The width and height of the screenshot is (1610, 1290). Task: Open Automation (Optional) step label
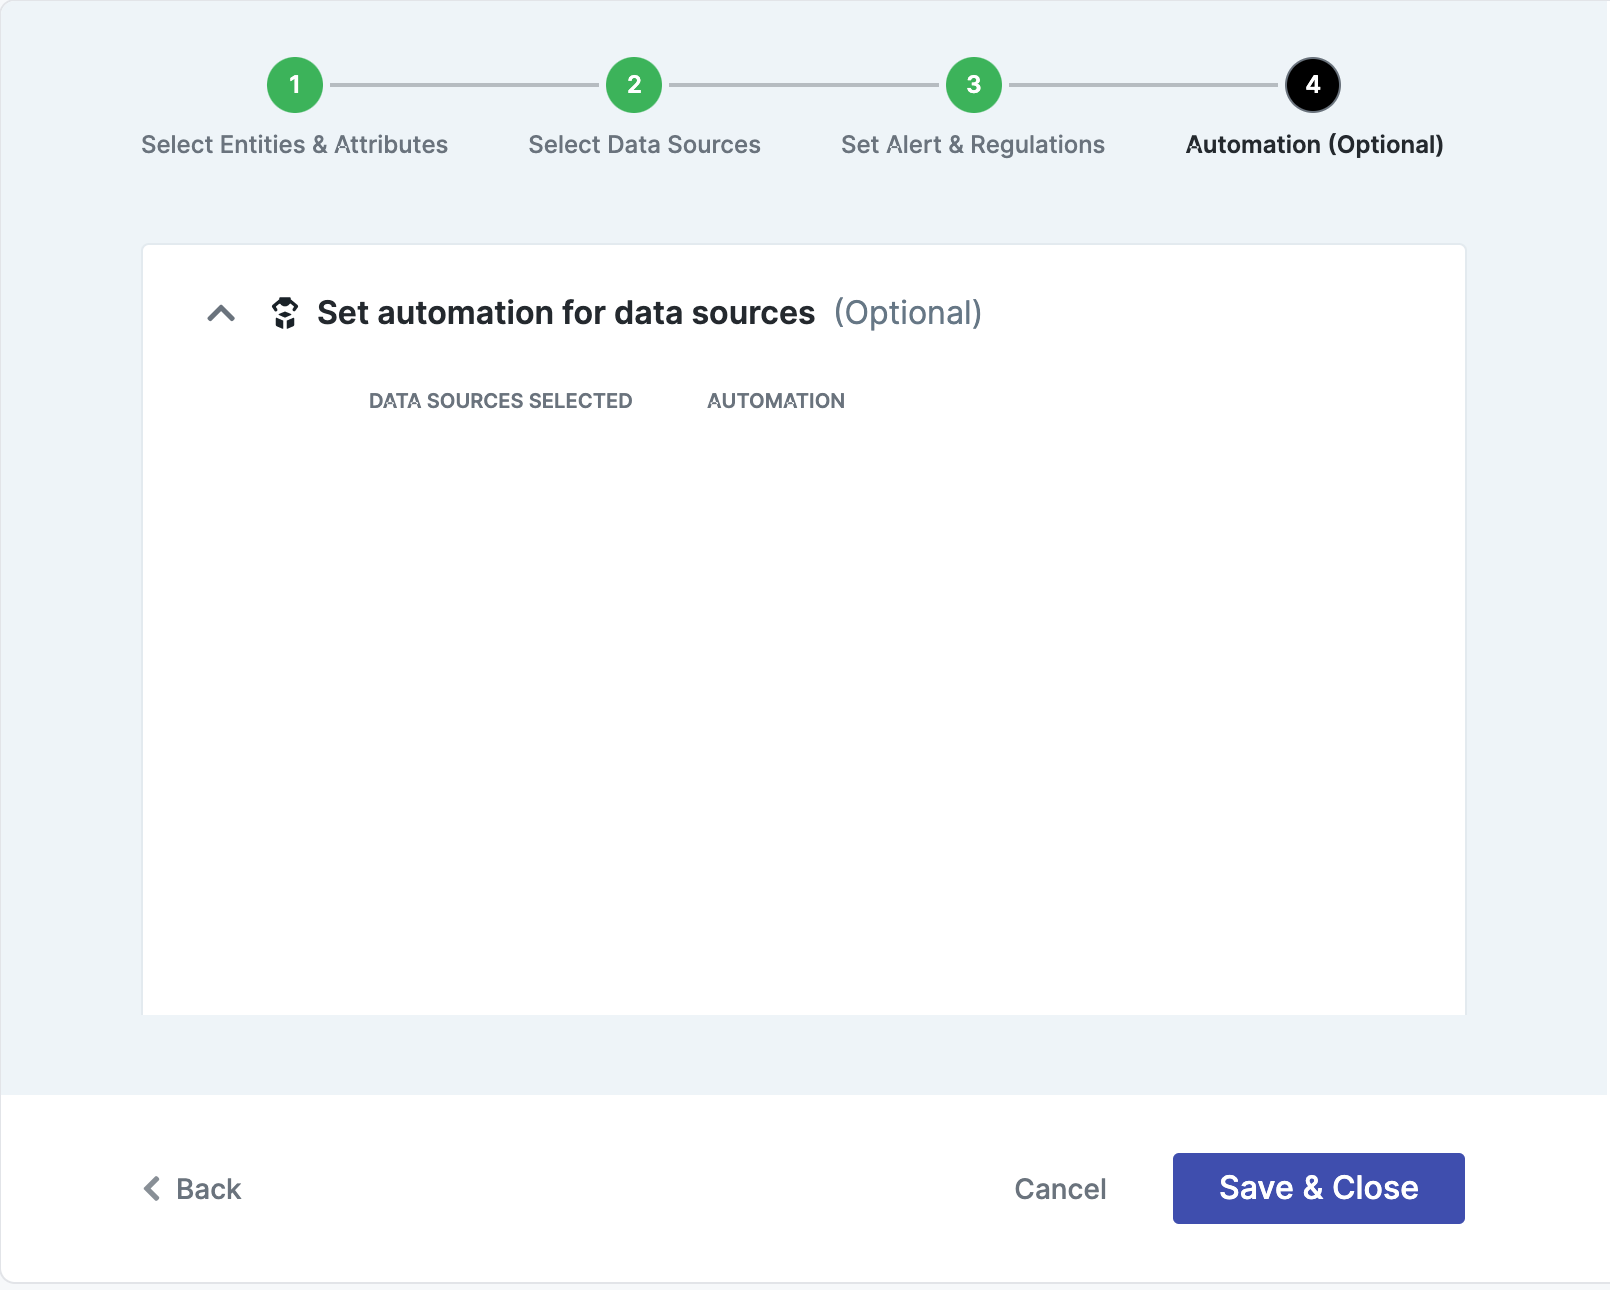1315,145
